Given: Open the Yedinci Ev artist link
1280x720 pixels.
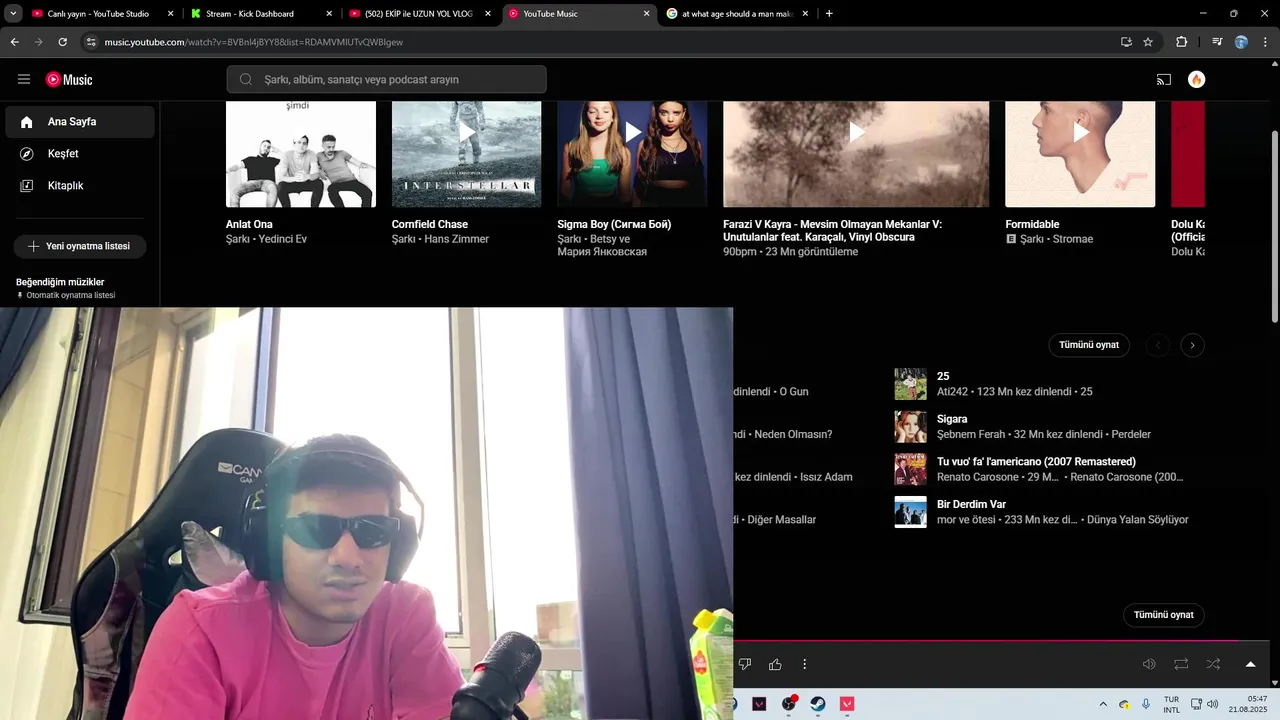Looking at the screenshot, I should point(282,239).
